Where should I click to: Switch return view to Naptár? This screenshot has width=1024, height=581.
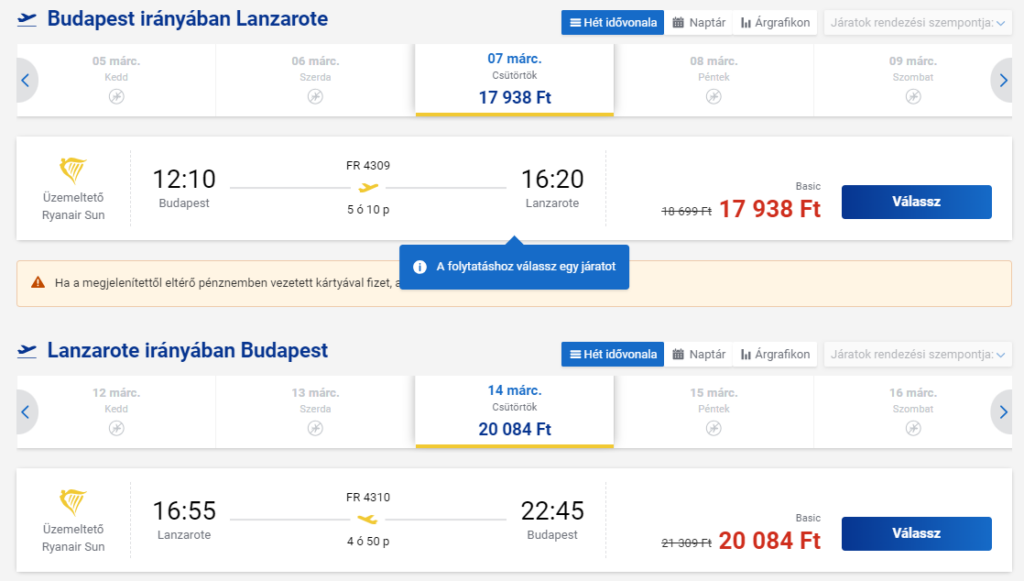click(699, 354)
